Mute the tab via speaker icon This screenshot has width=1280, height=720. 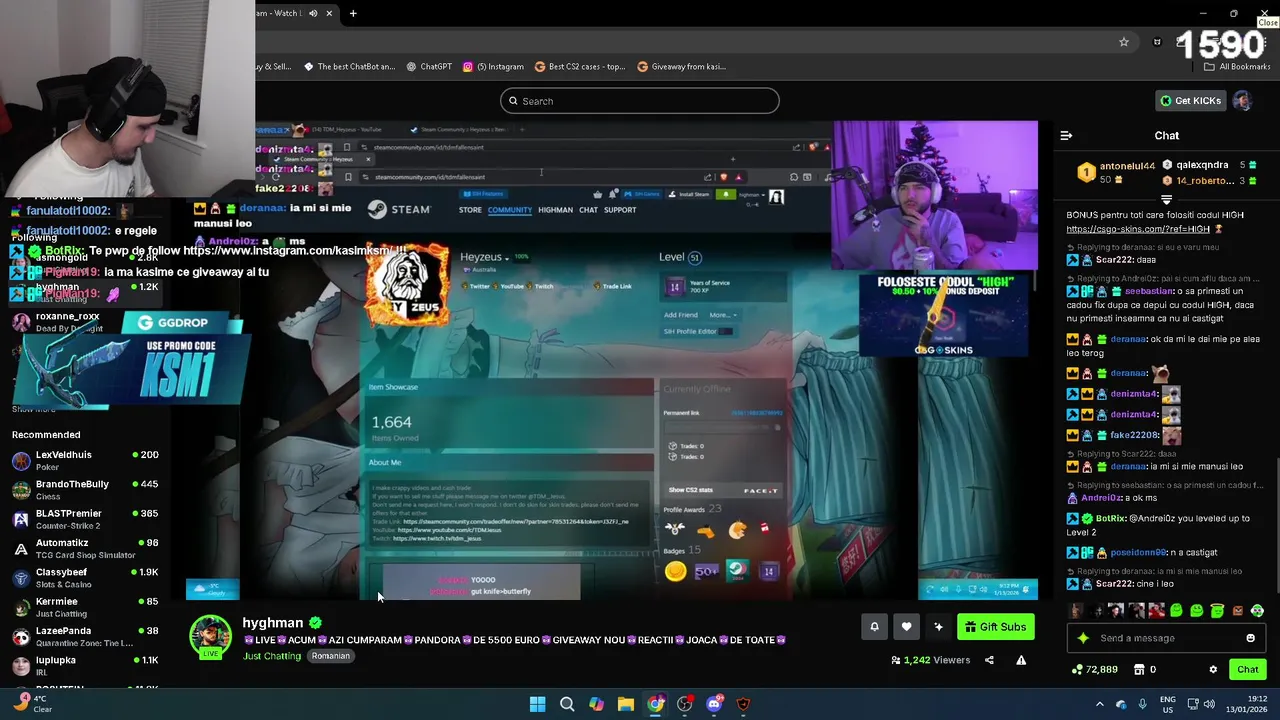point(313,13)
